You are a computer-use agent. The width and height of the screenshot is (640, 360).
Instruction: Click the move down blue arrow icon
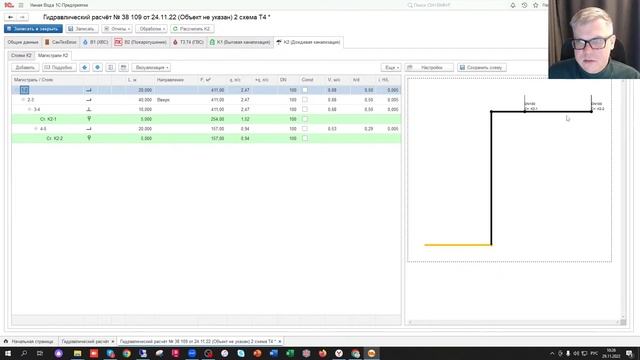pyautogui.click(x=98, y=67)
